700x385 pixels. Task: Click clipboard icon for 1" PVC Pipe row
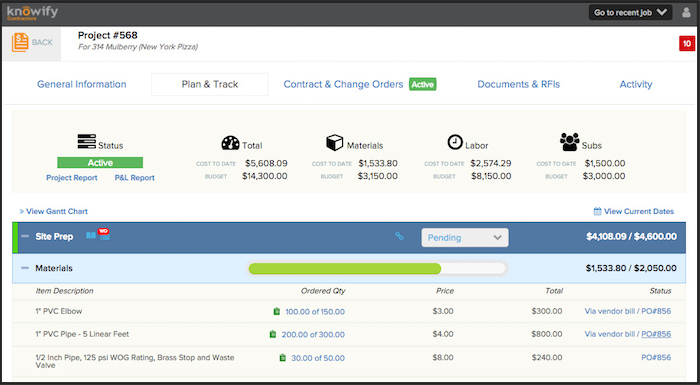tap(273, 334)
